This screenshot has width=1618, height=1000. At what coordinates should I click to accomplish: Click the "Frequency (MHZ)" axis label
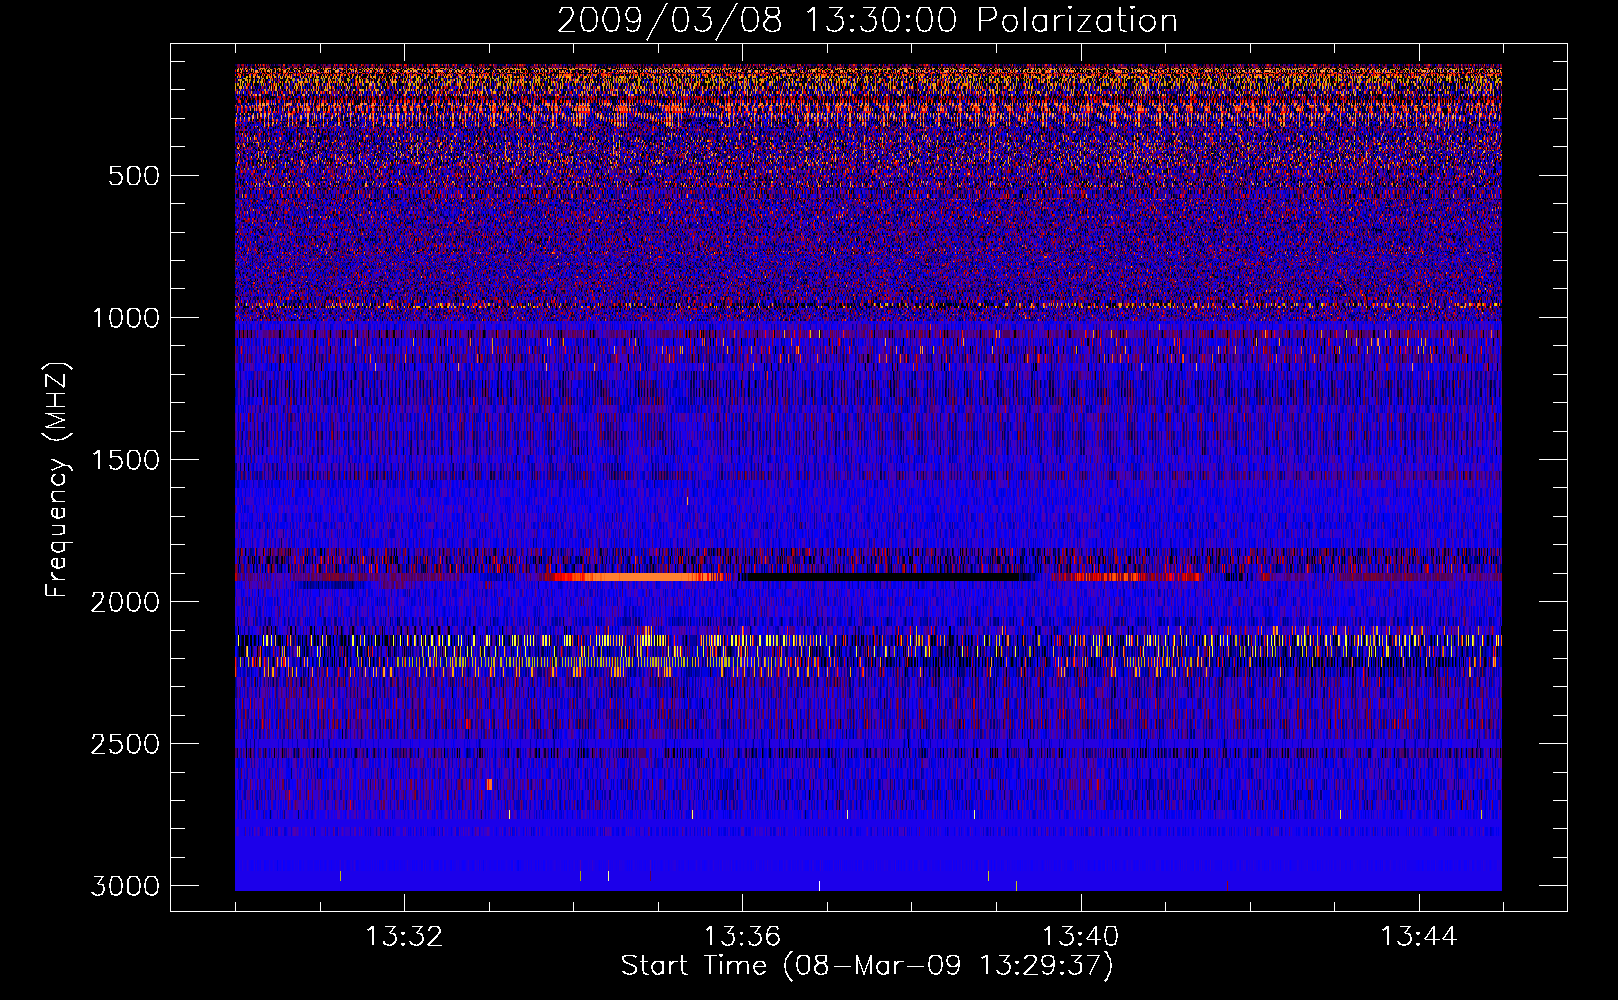(57, 480)
